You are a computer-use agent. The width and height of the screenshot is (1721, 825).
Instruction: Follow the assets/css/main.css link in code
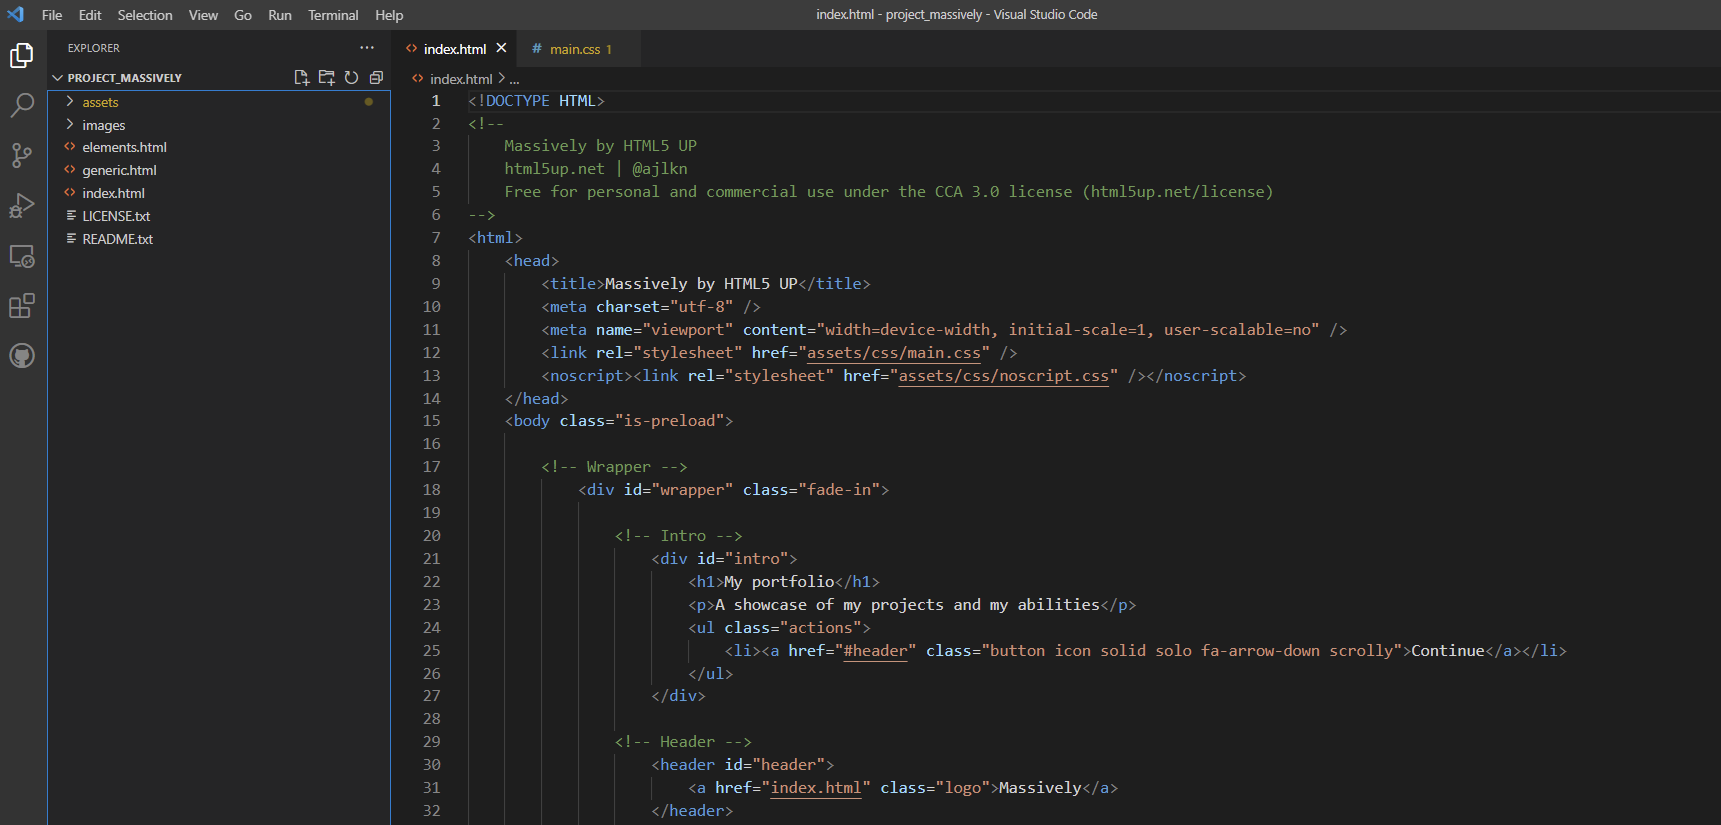[893, 353]
